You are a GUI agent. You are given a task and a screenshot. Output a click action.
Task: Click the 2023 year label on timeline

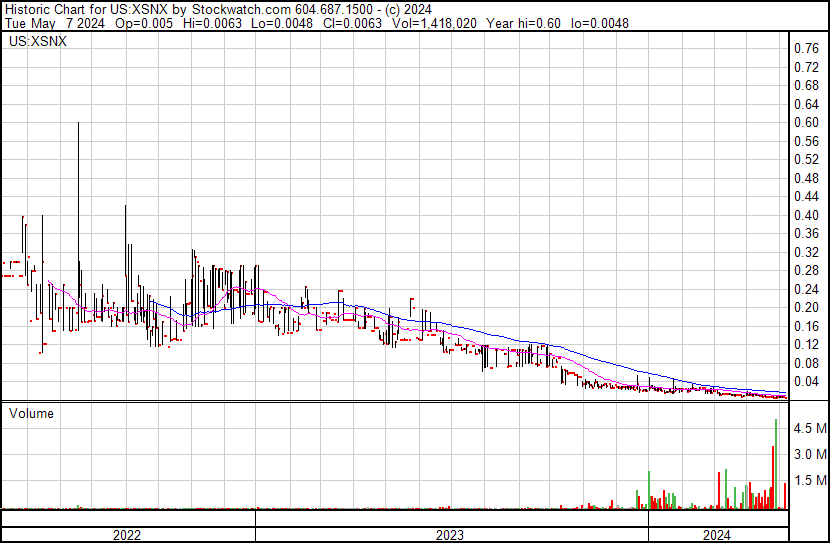[x=450, y=535]
